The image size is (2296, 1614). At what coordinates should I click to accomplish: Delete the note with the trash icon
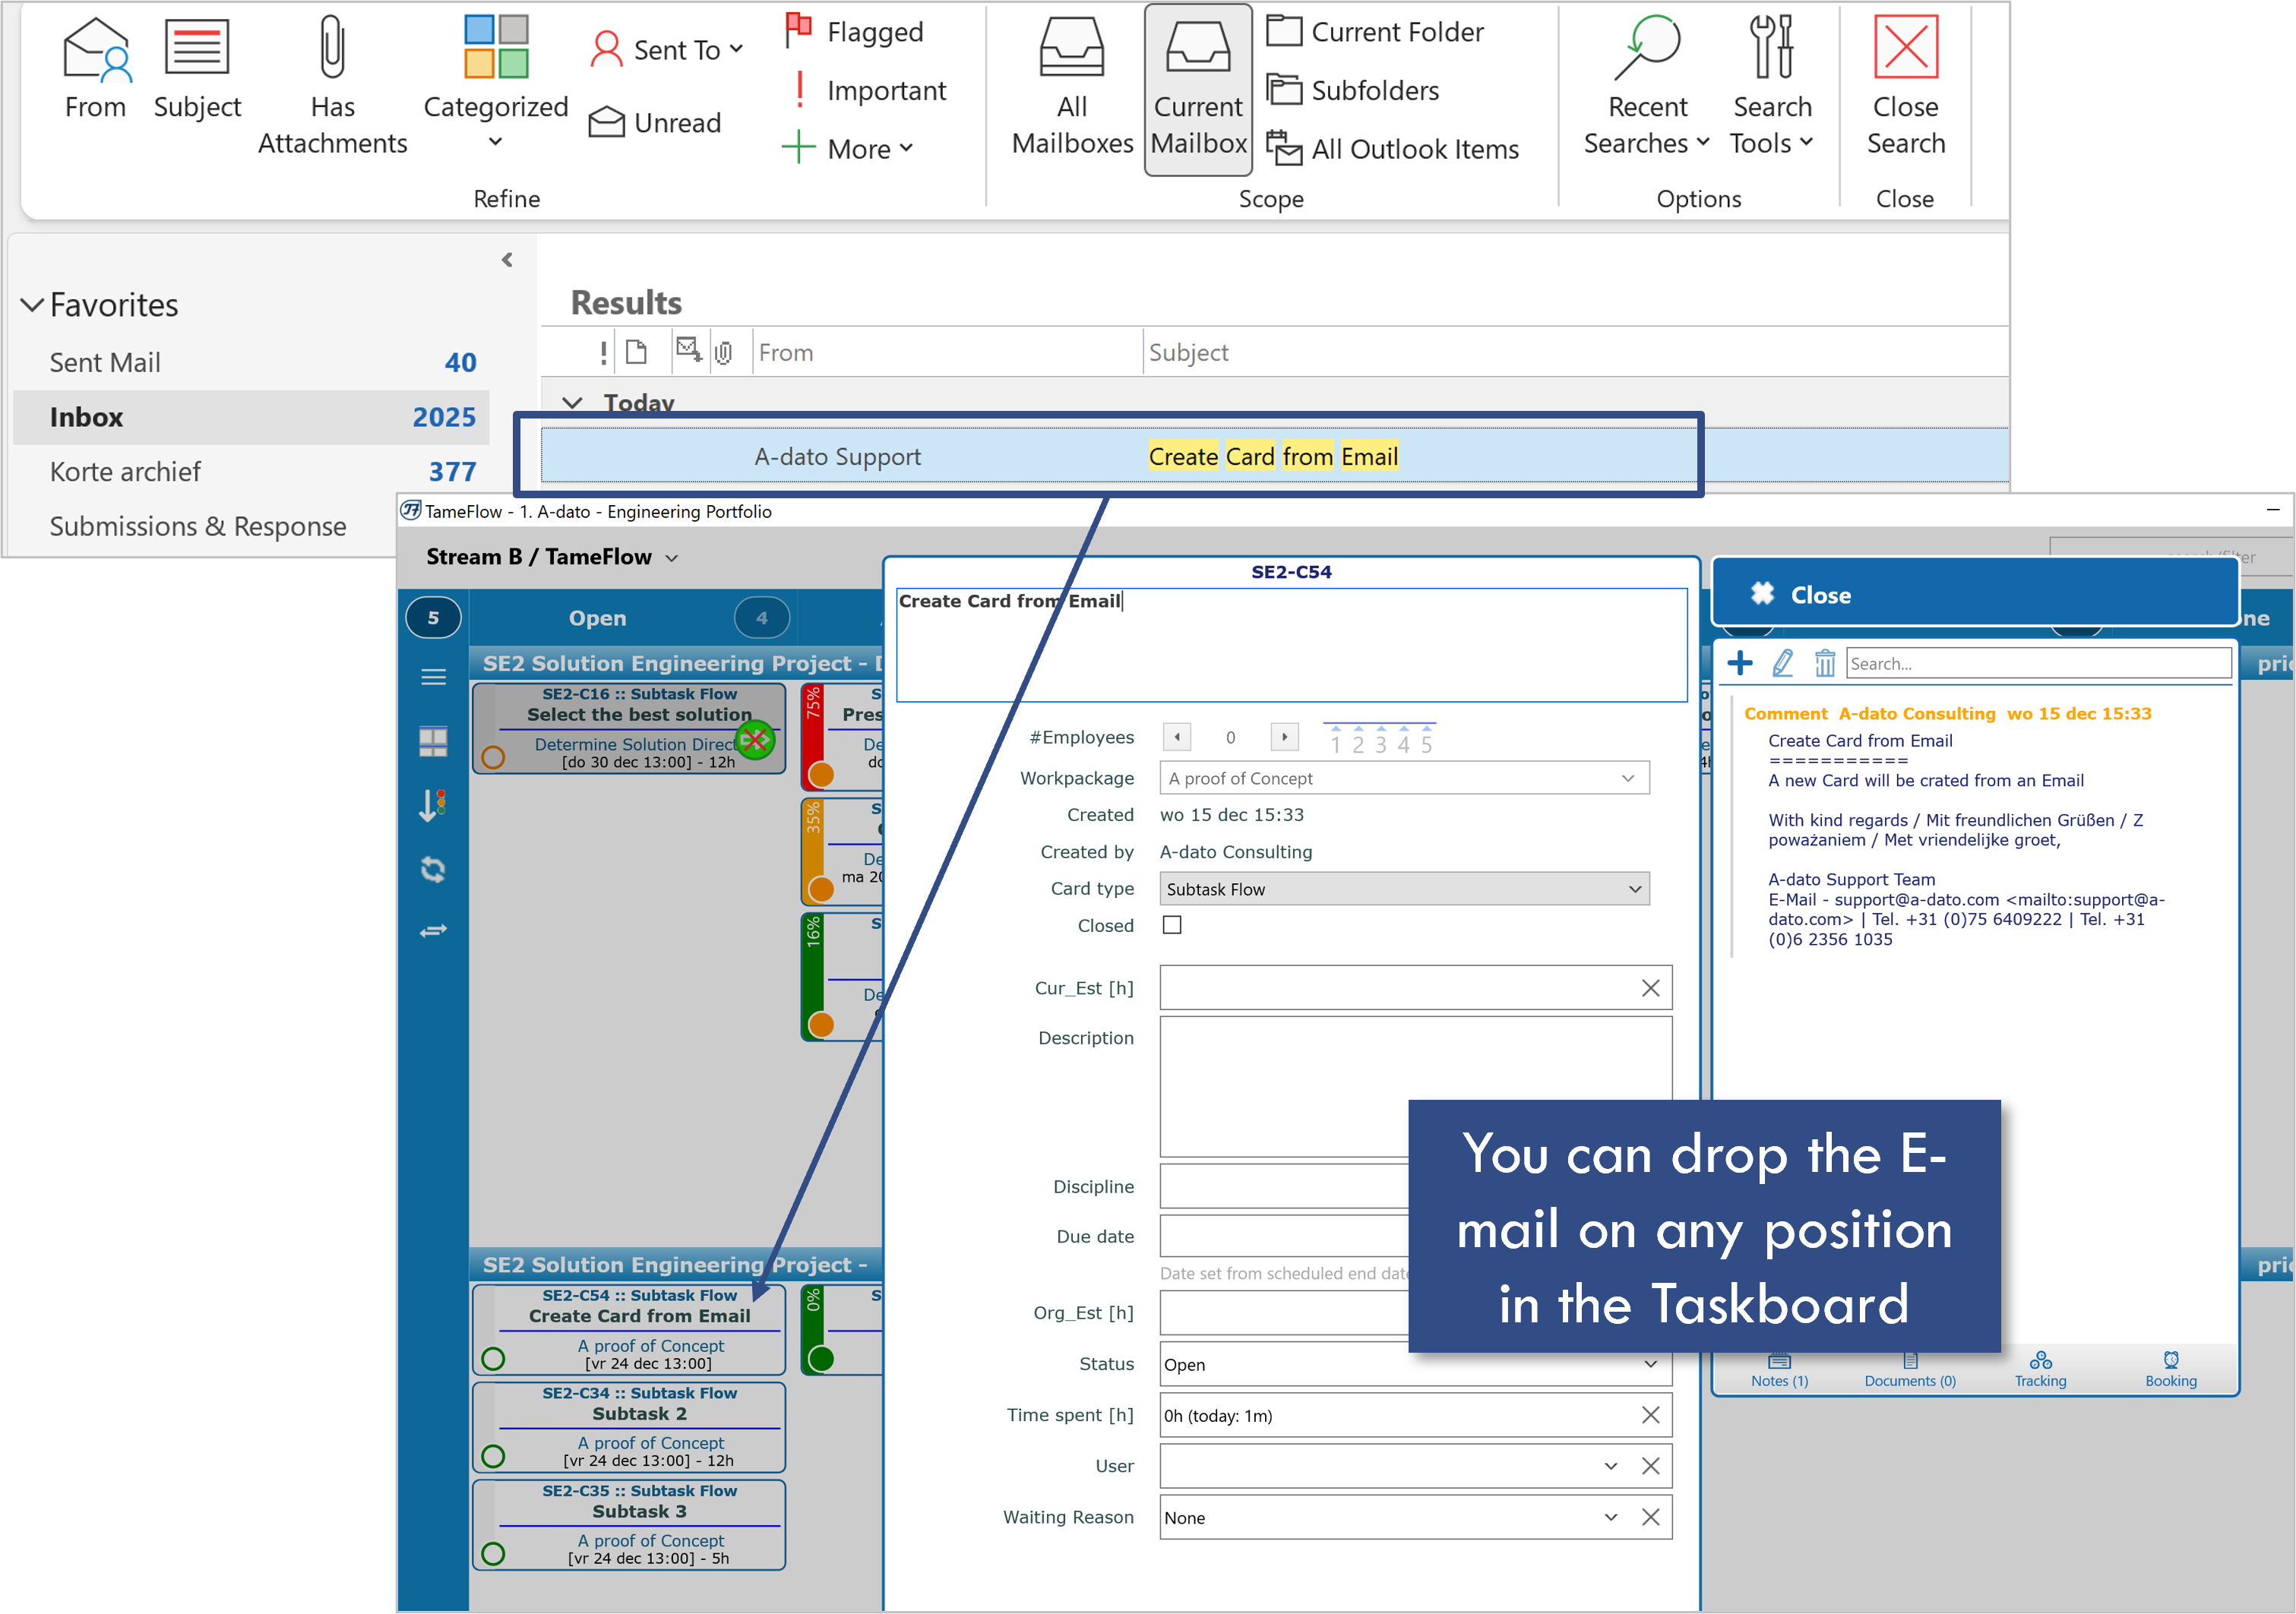coord(1825,663)
